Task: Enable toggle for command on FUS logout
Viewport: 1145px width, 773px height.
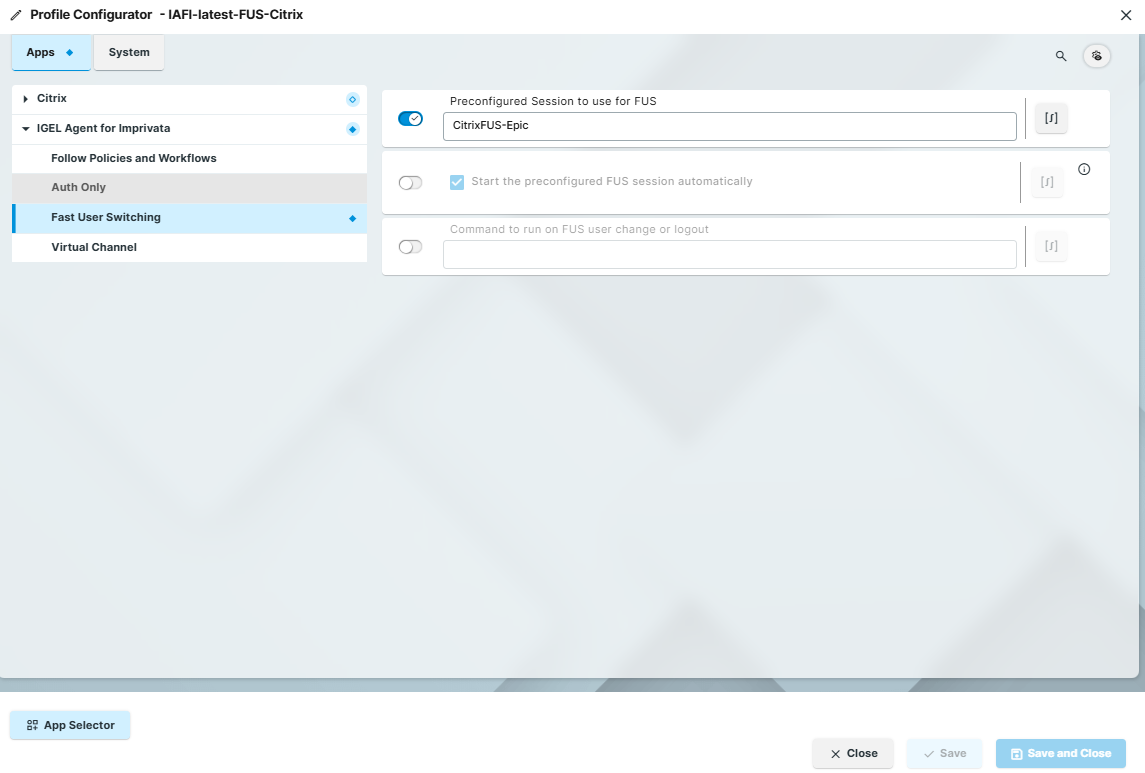Action: coord(410,247)
